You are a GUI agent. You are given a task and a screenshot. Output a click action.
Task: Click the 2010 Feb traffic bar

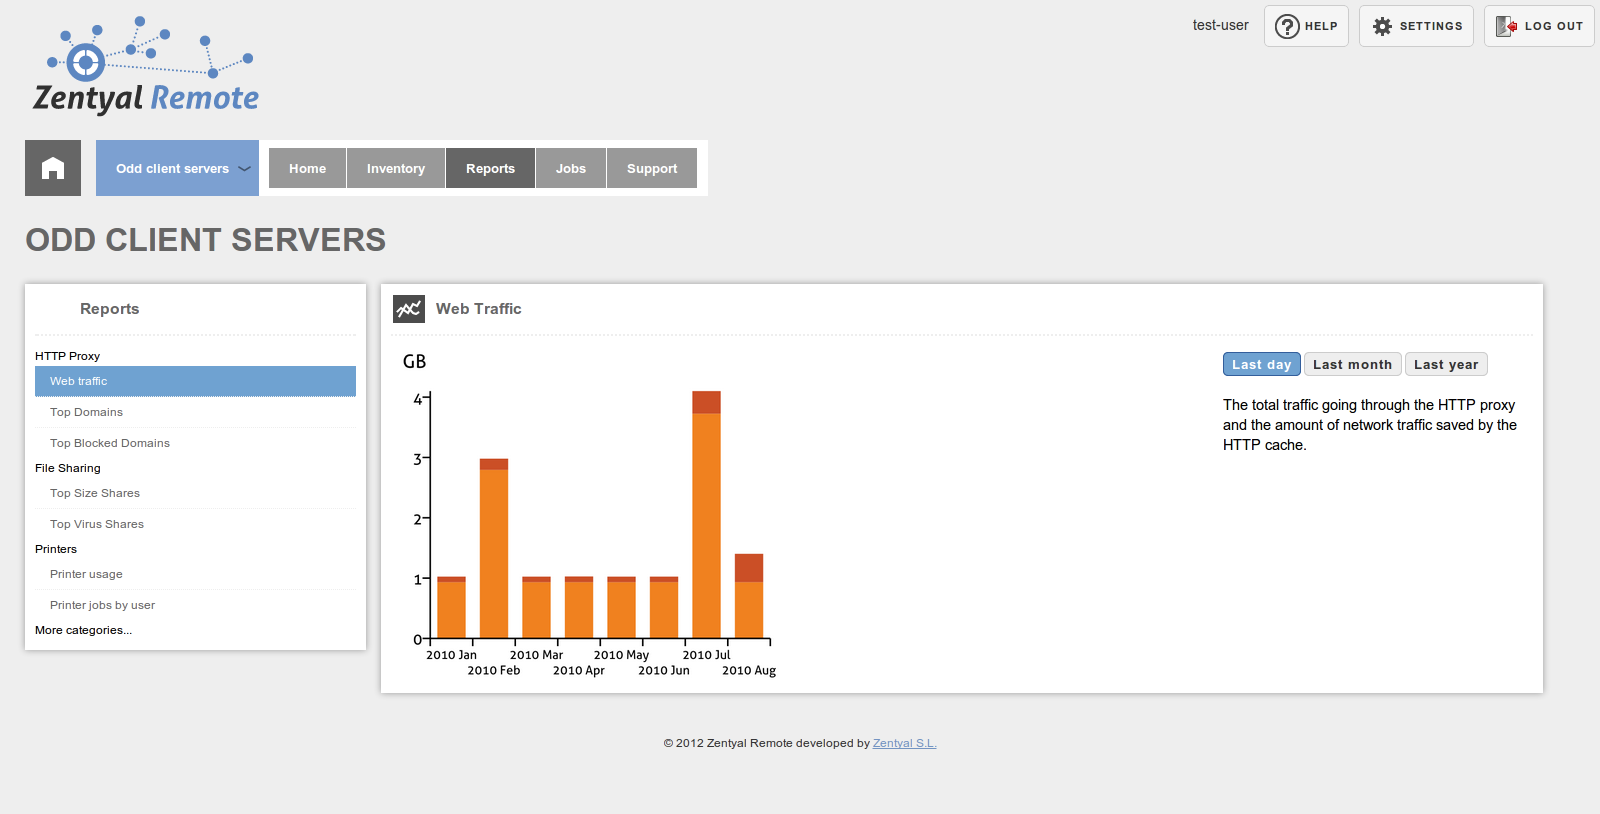click(x=494, y=548)
